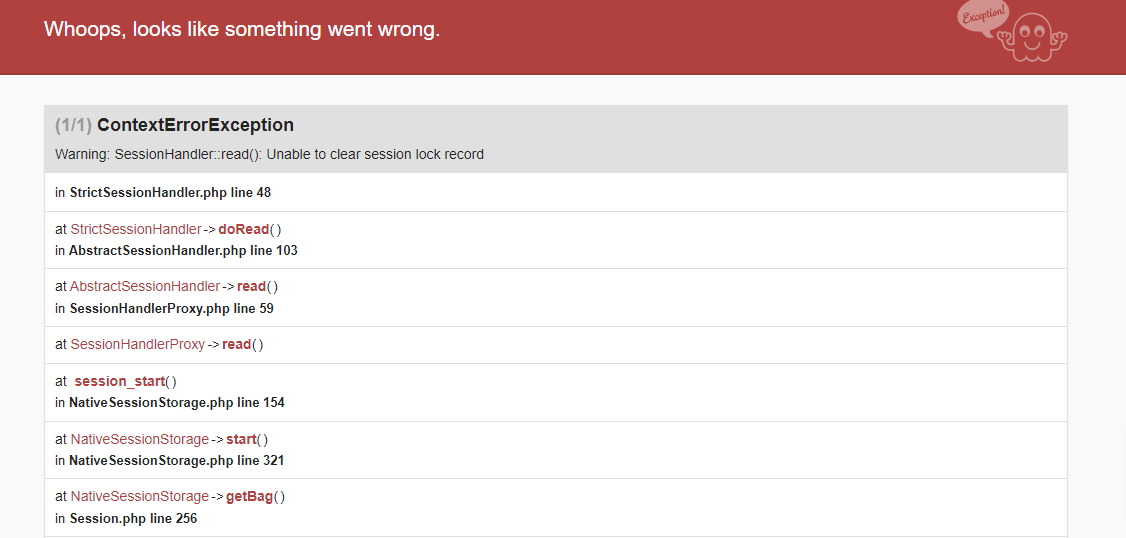Click the getBag method name
Viewport: 1126px width, 538px height.
(249, 496)
